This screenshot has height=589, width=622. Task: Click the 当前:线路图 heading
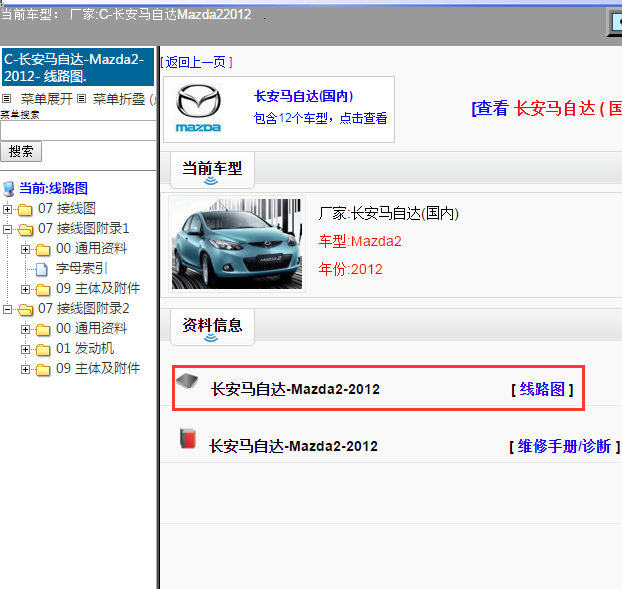(x=54, y=188)
